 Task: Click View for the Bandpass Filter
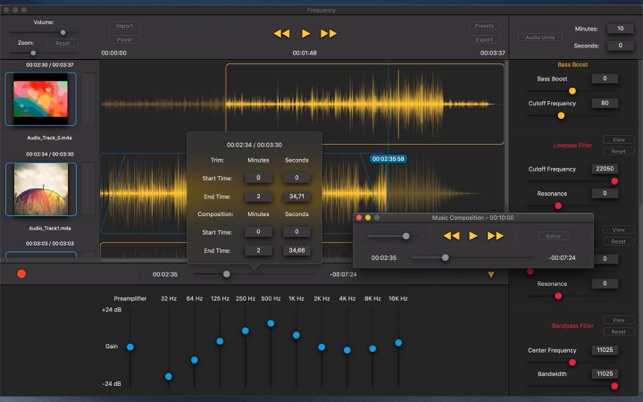(x=618, y=320)
